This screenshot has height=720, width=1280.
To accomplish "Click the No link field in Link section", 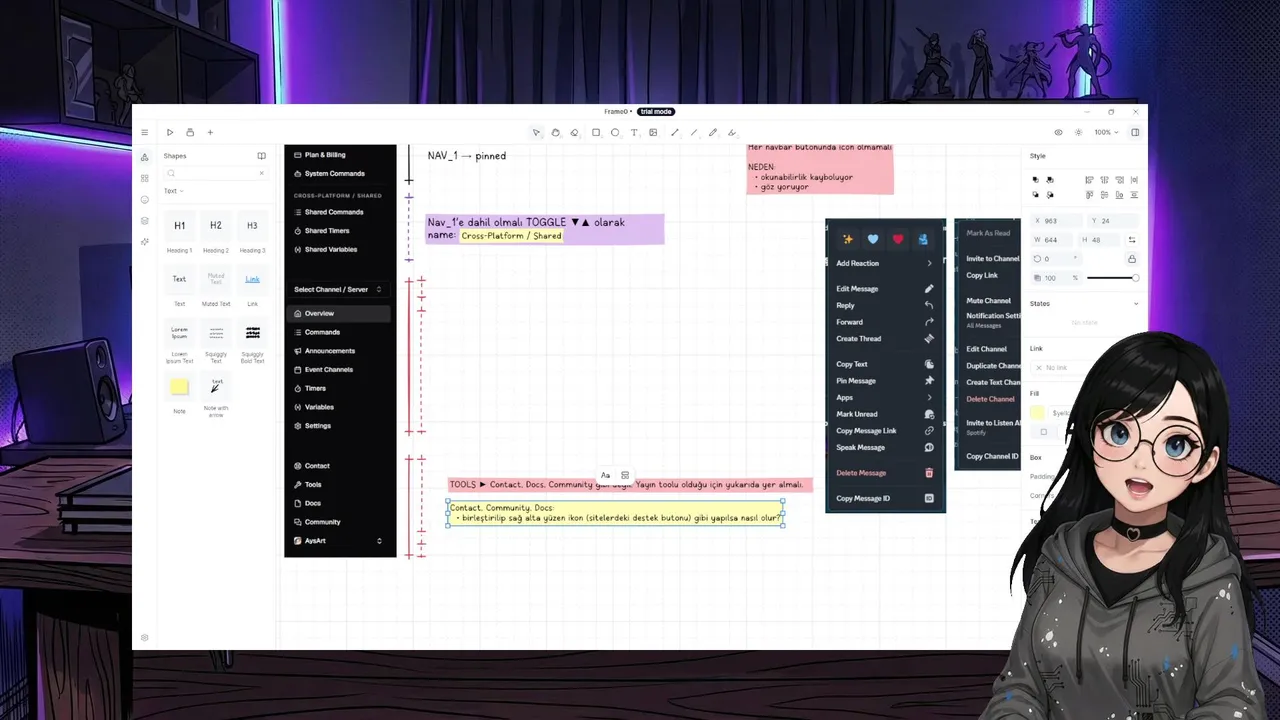I will [1061, 368].
